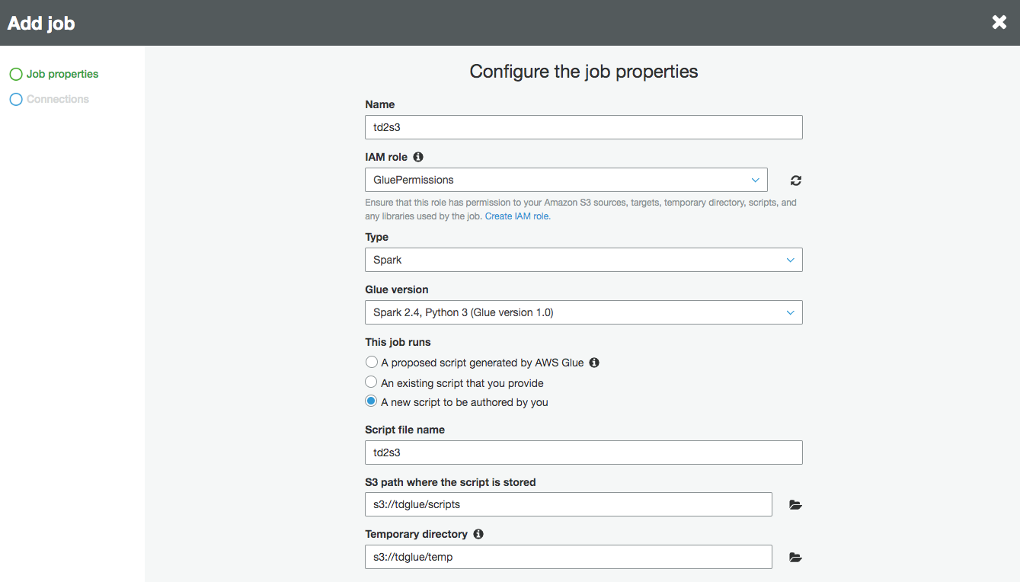Viewport: 1020px width, 582px height.
Task: Expand the Type dropdown showing Spark
Action: click(583, 260)
